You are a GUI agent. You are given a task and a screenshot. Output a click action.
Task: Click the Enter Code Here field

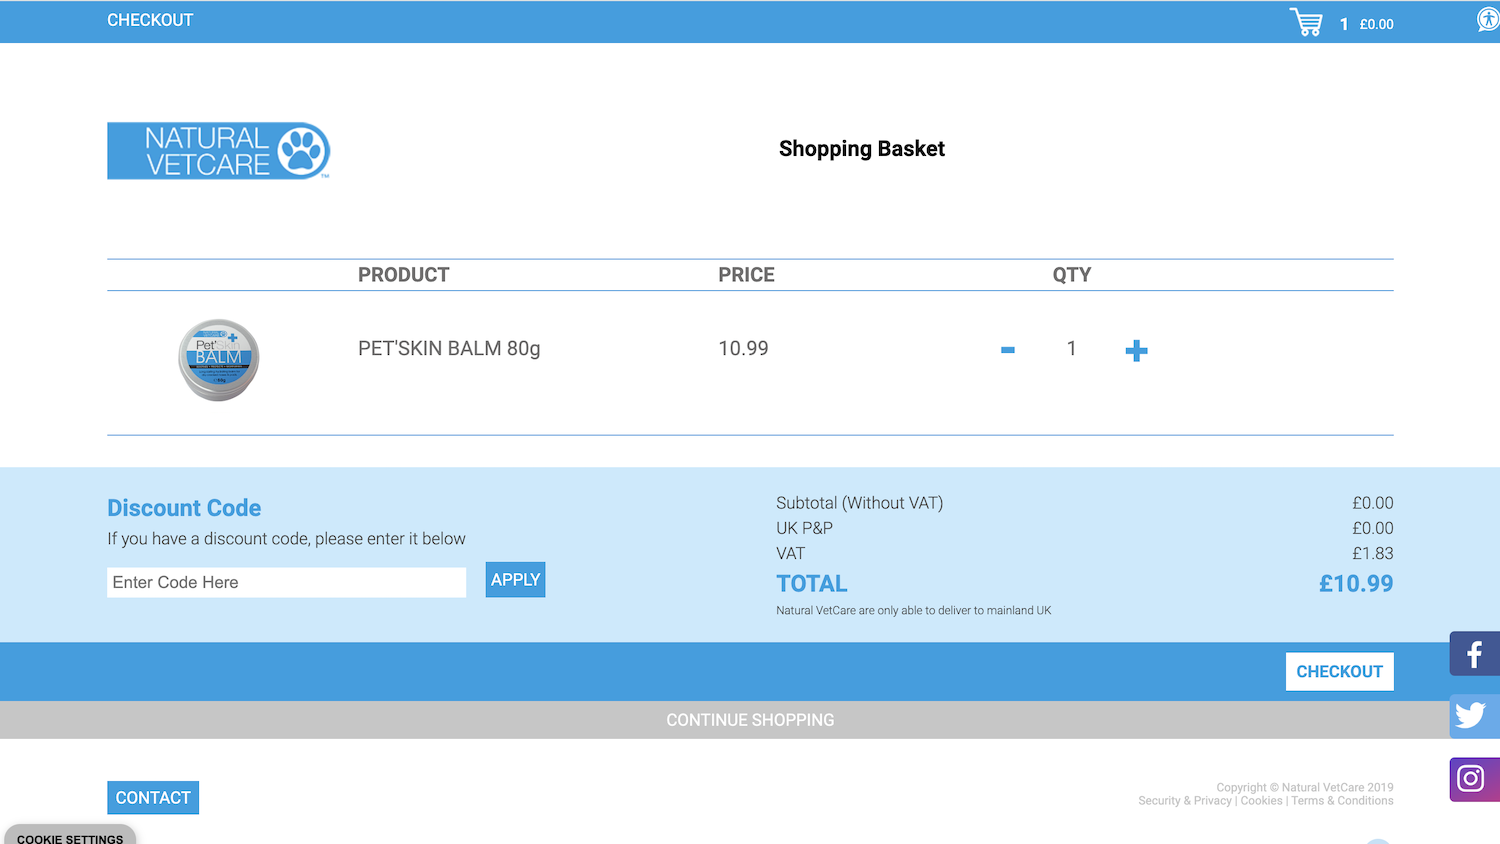[x=286, y=583]
